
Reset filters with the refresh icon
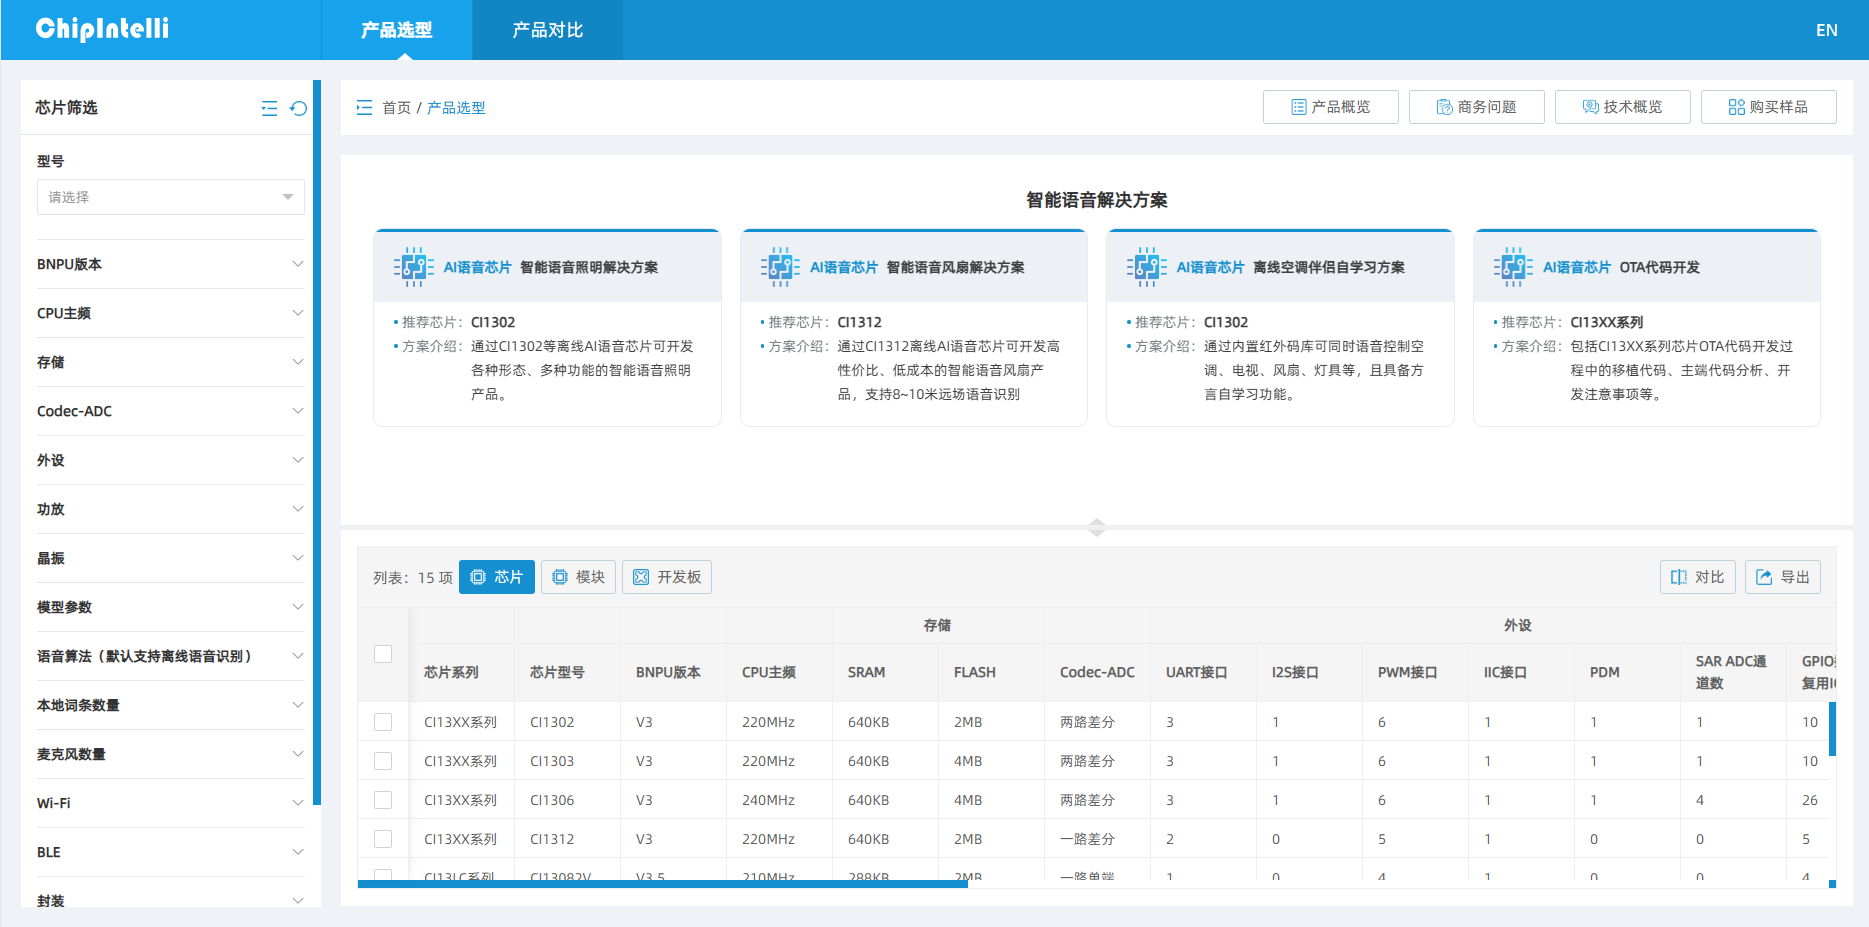[298, 108]
